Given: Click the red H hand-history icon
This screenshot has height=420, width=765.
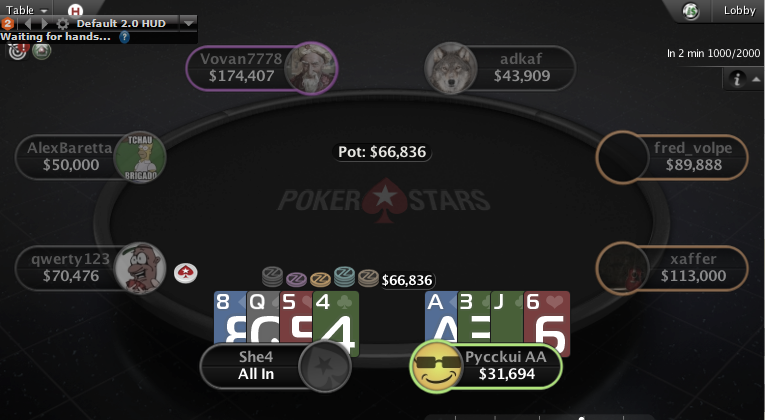Looking at the screenshot, I should coord(75,10).
